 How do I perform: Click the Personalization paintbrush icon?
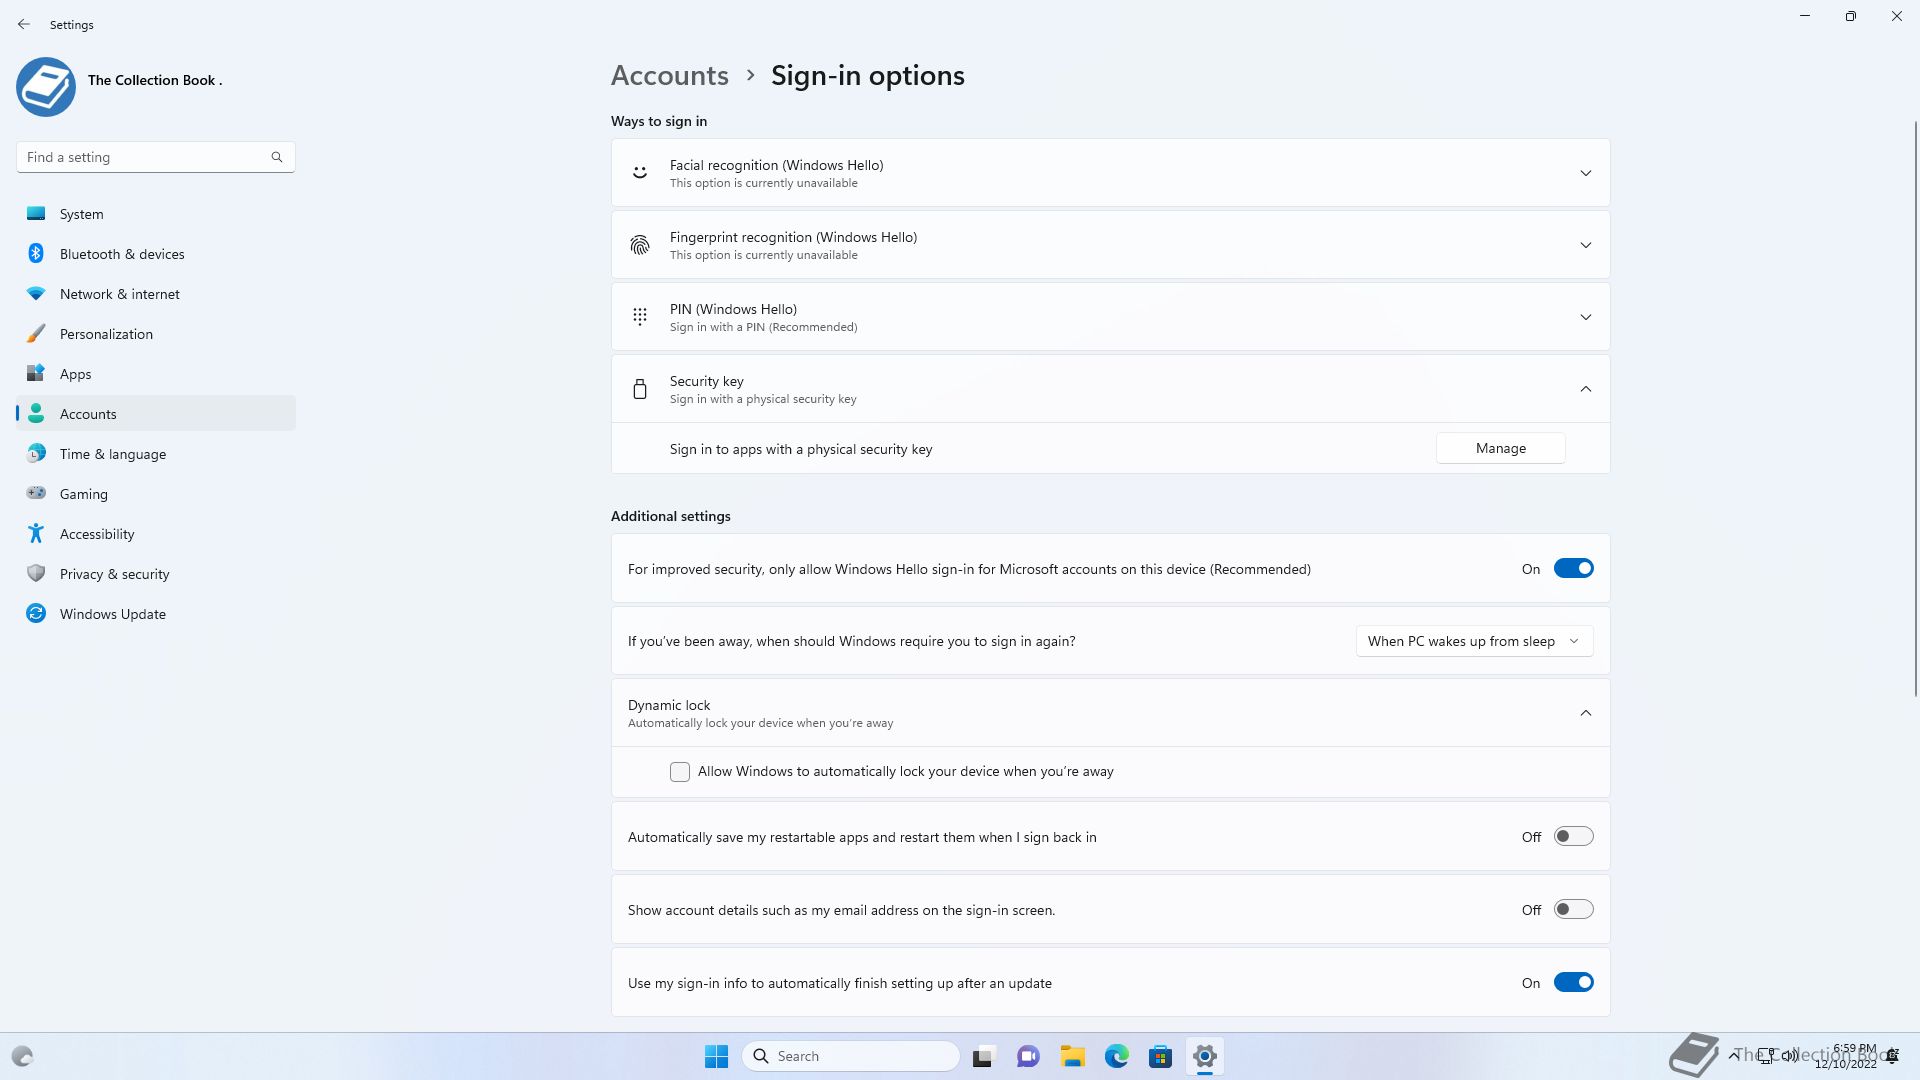coord(36,333)
